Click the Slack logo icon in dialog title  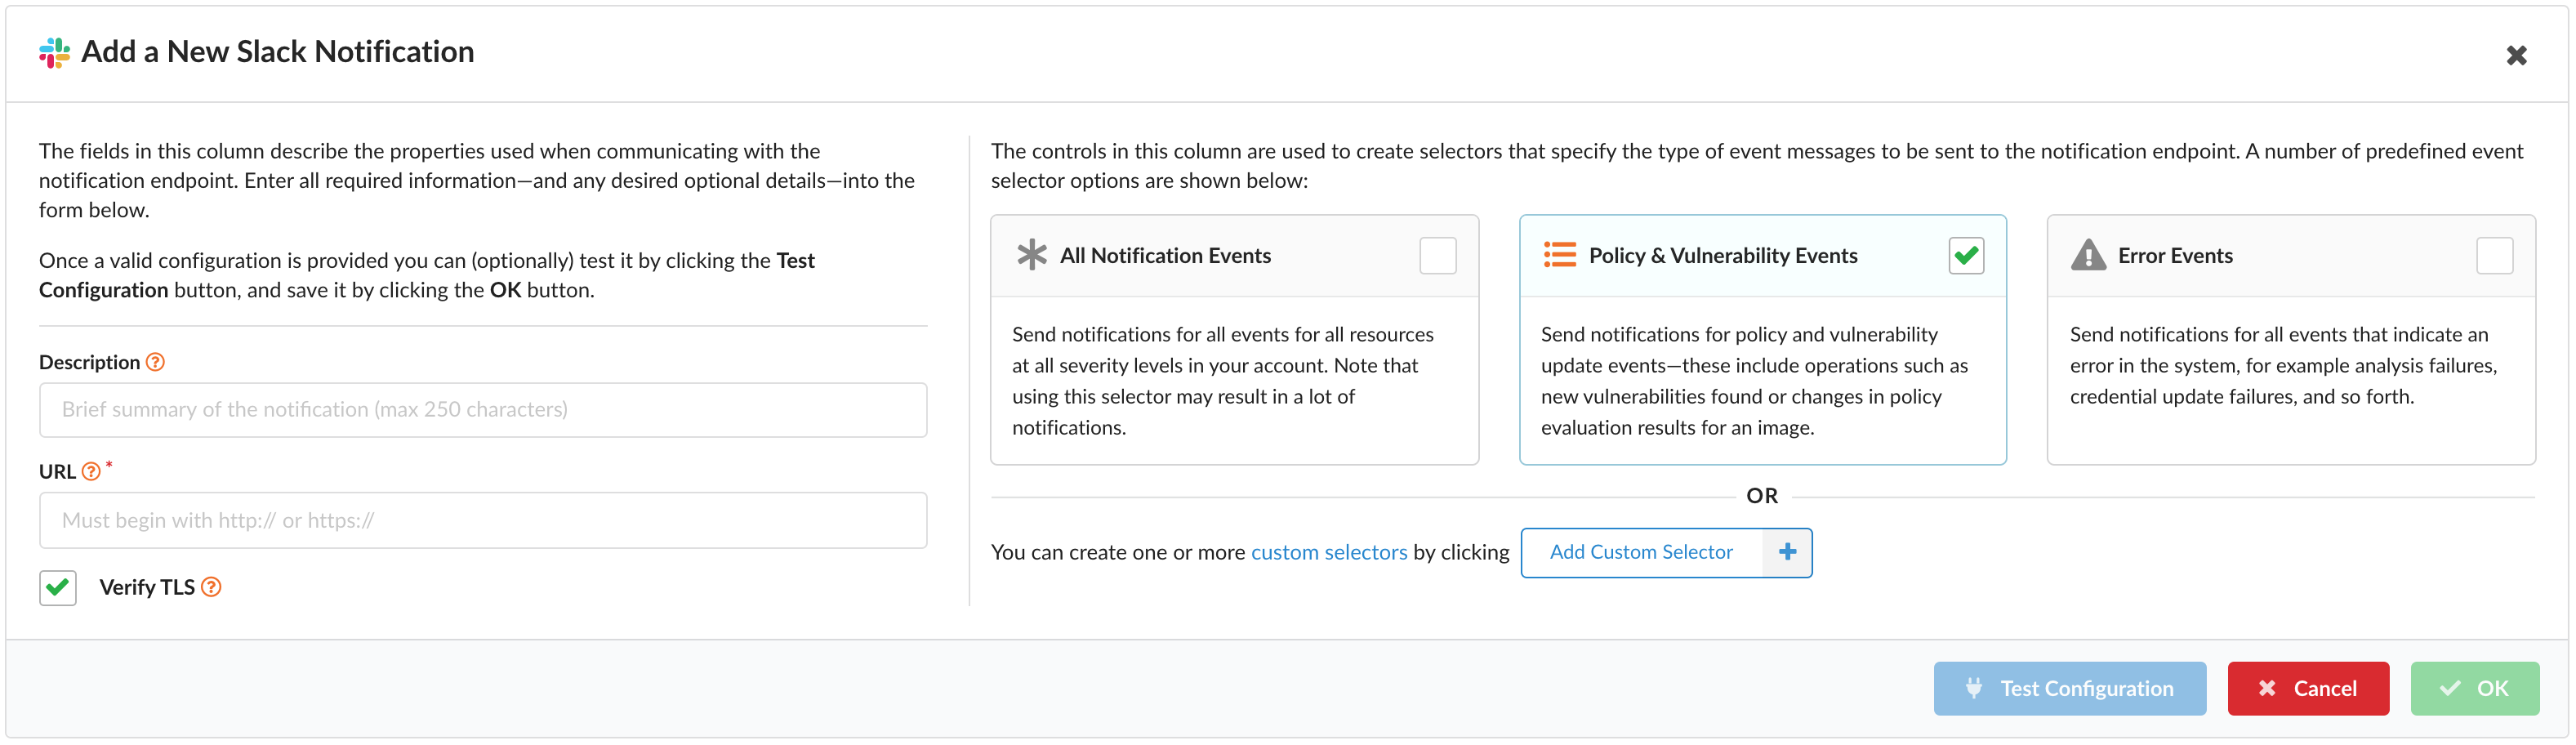coord(54,52)
